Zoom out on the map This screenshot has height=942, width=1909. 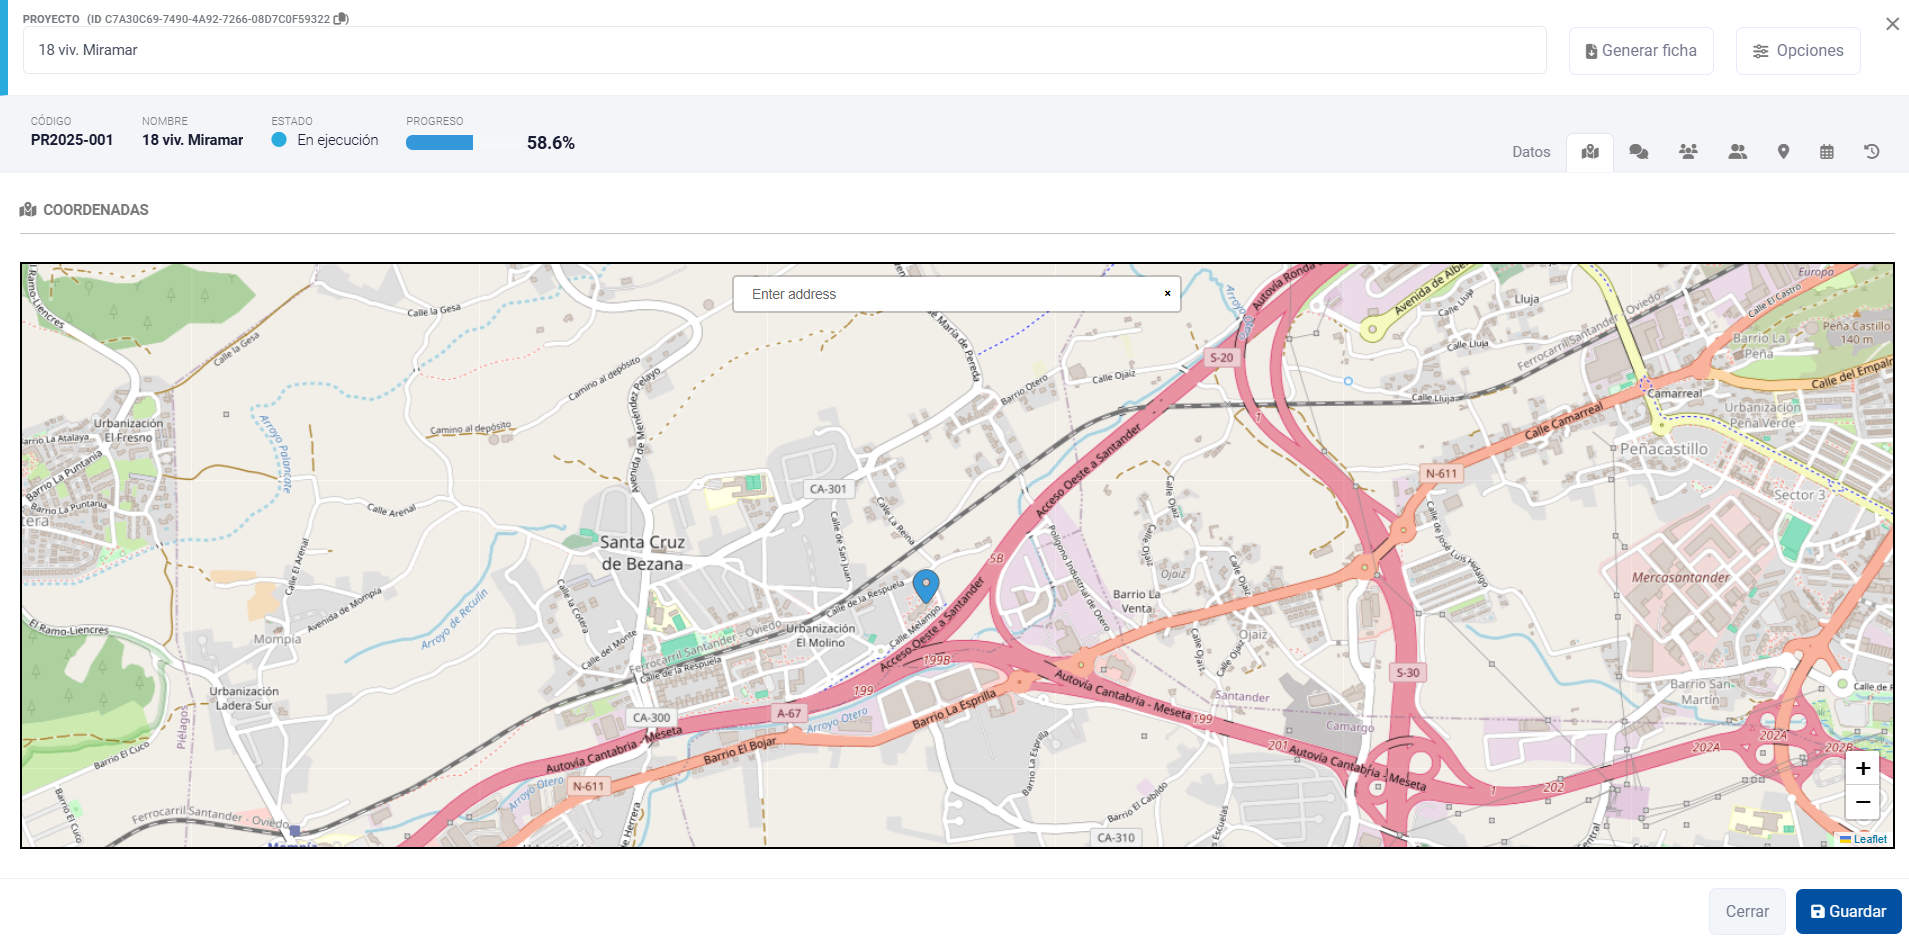pyautogui.click(x=1862, y=802)
